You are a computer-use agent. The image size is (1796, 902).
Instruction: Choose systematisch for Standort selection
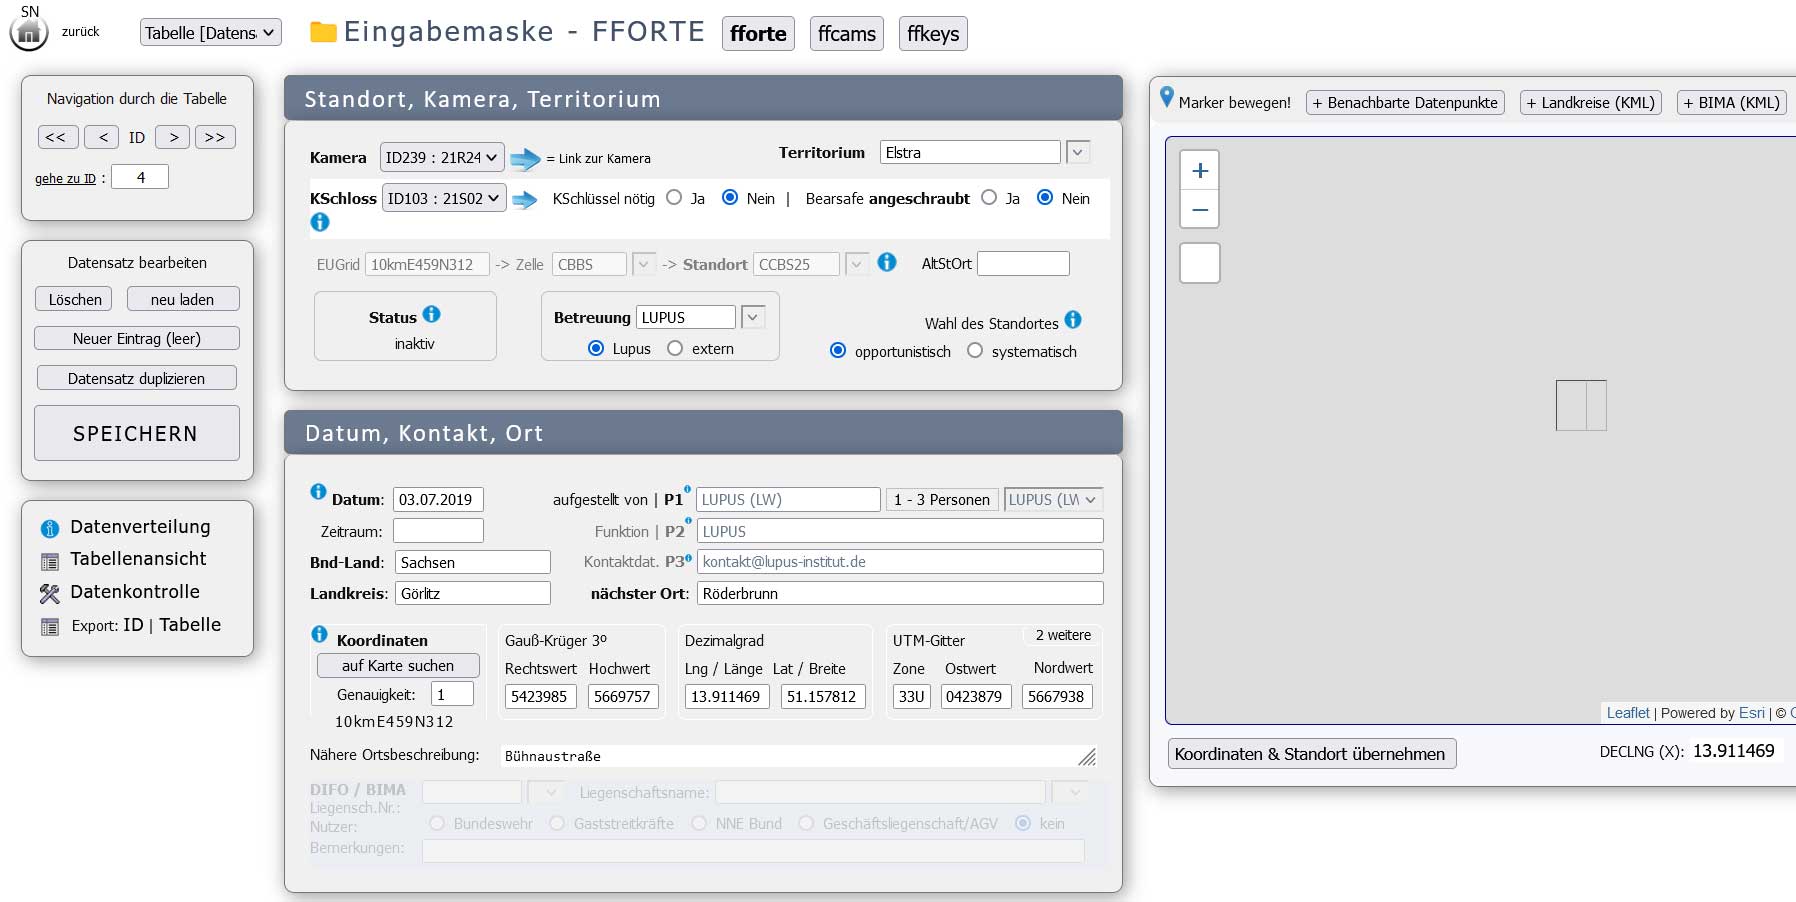tap(975, 351)
